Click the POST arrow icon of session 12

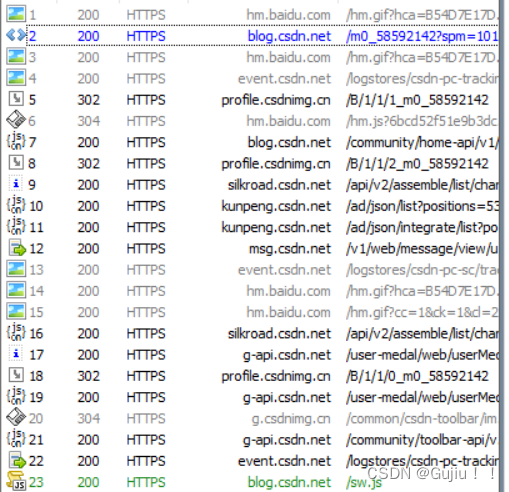[17, 248]
